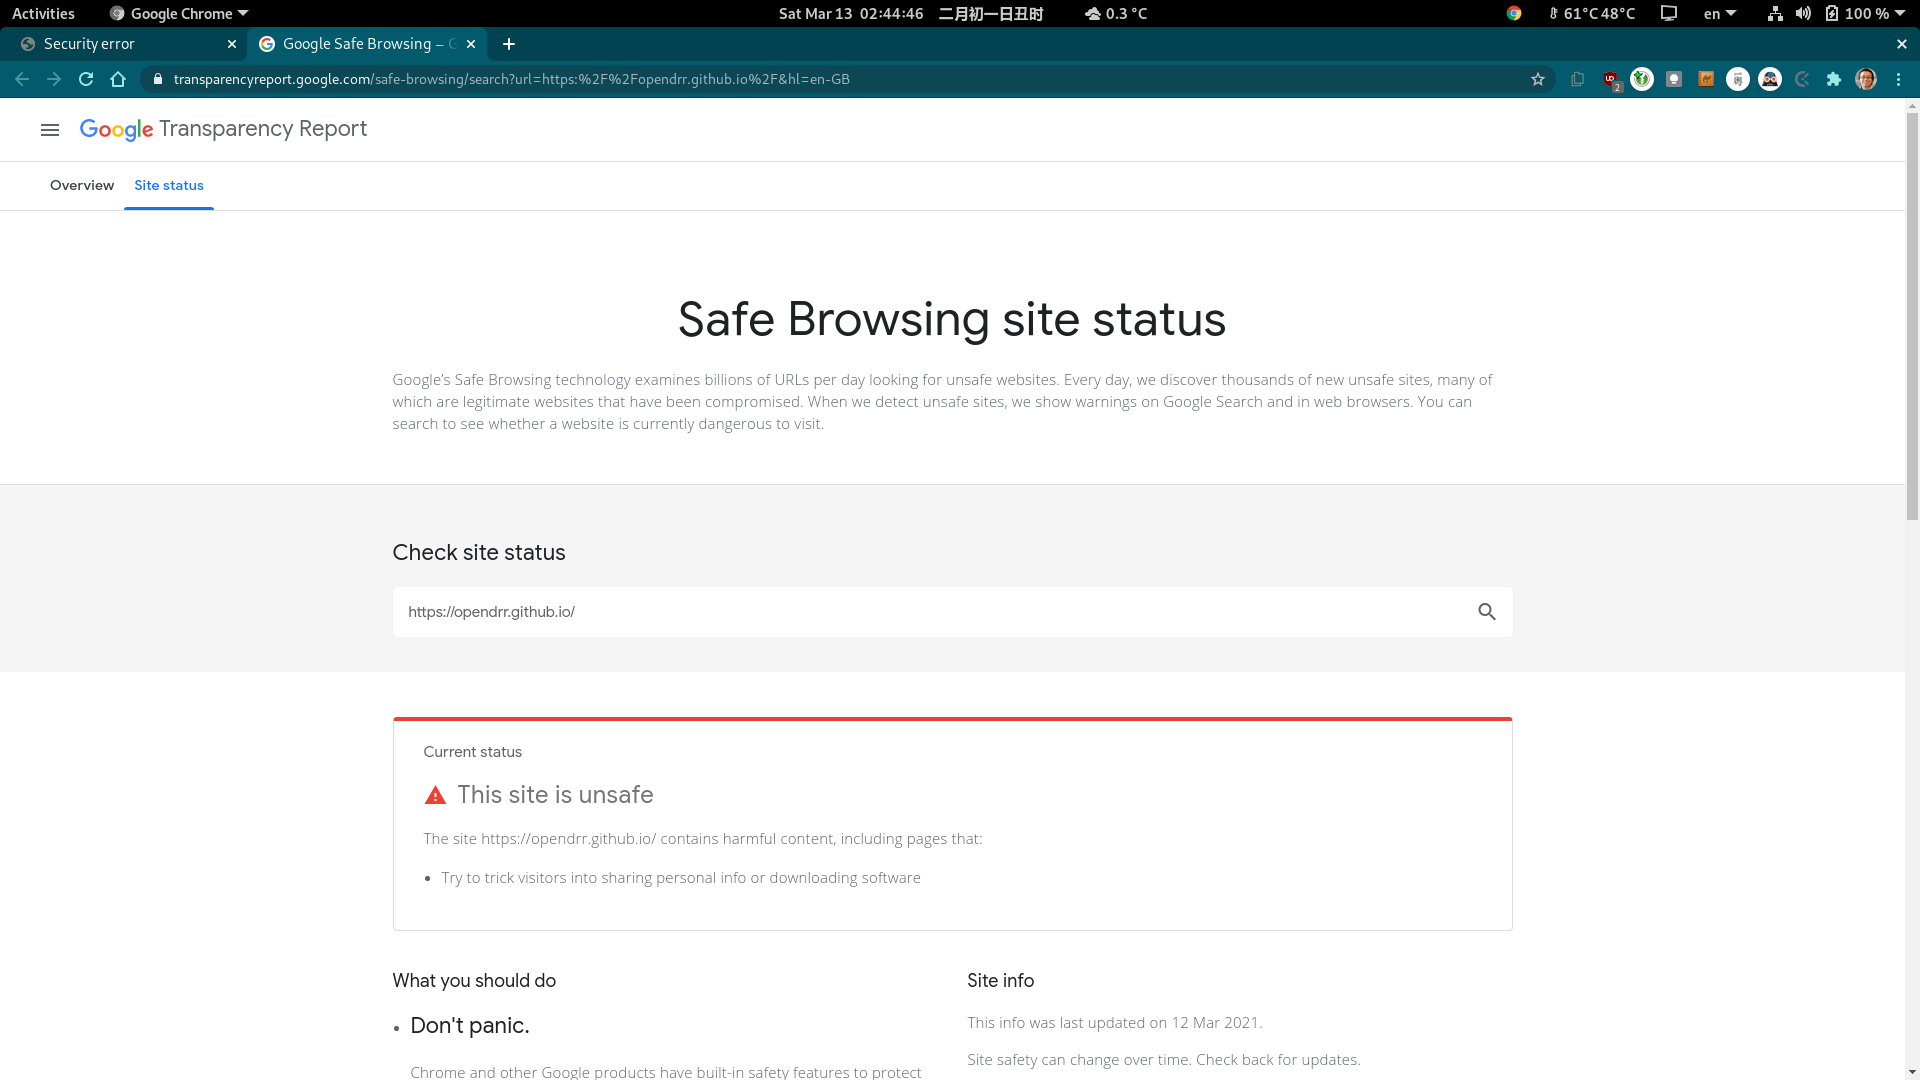The height and width of the screenshot is (1080, 1920).
Task: Expand the en input language menu
Action: point(1720,13)
